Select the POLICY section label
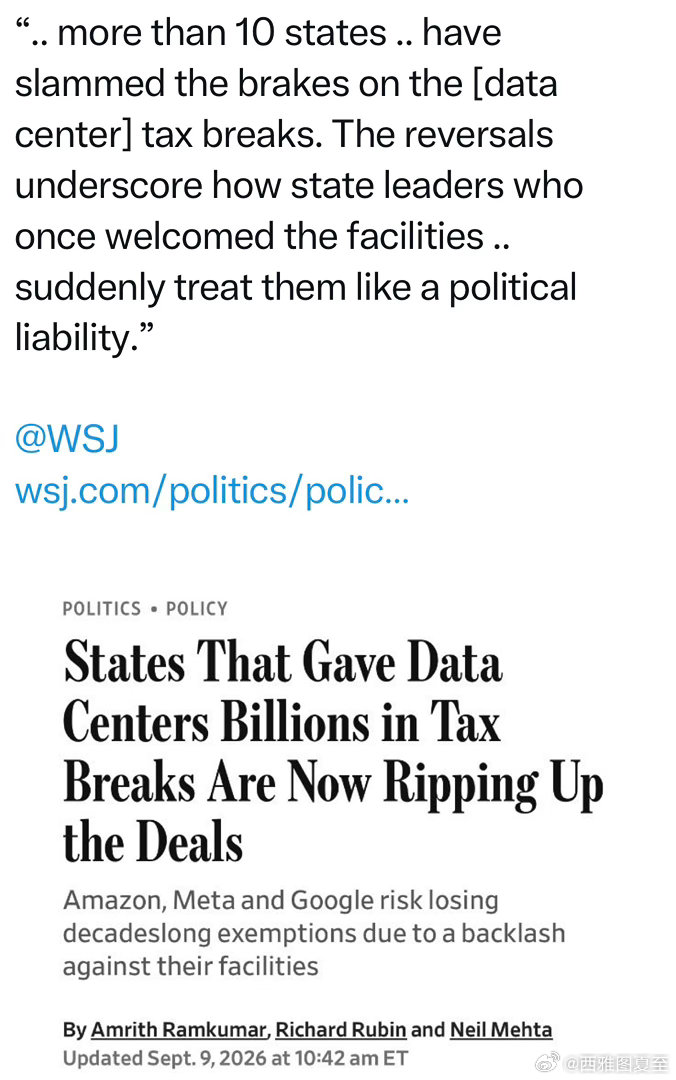Image resolution: width=676 pixels, height=1080 pixels. pos(196,609)
